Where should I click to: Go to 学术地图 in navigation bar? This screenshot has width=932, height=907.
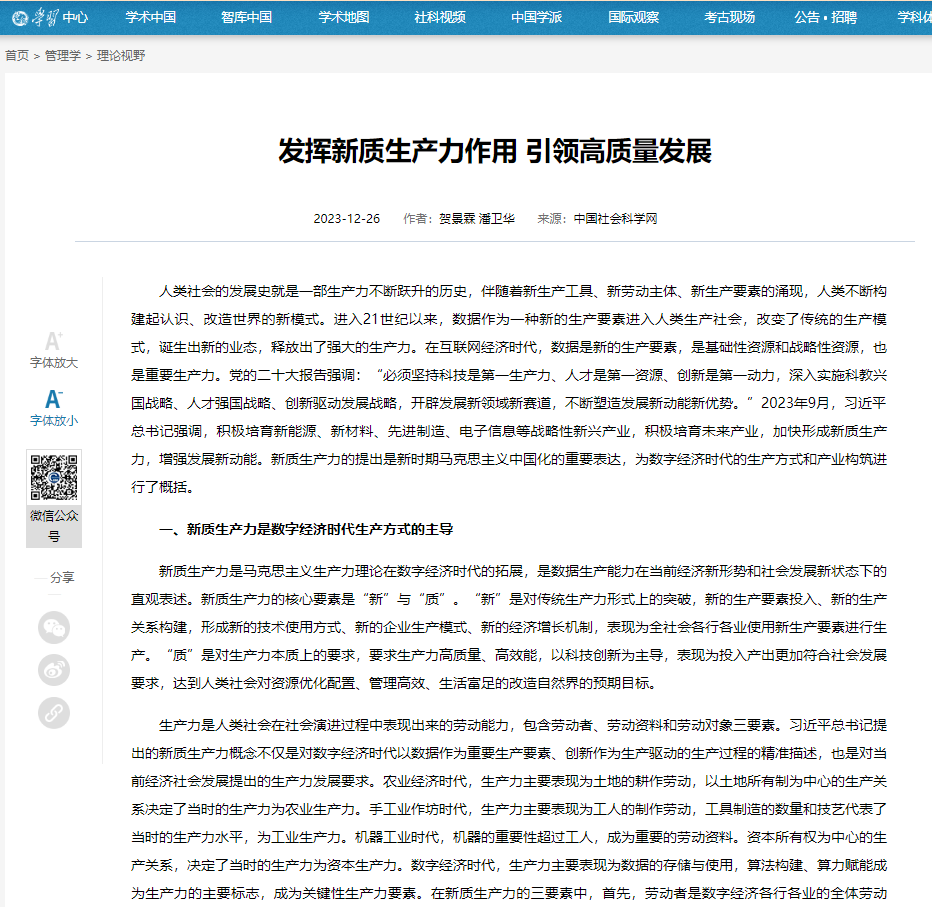(x=343, y=17)
